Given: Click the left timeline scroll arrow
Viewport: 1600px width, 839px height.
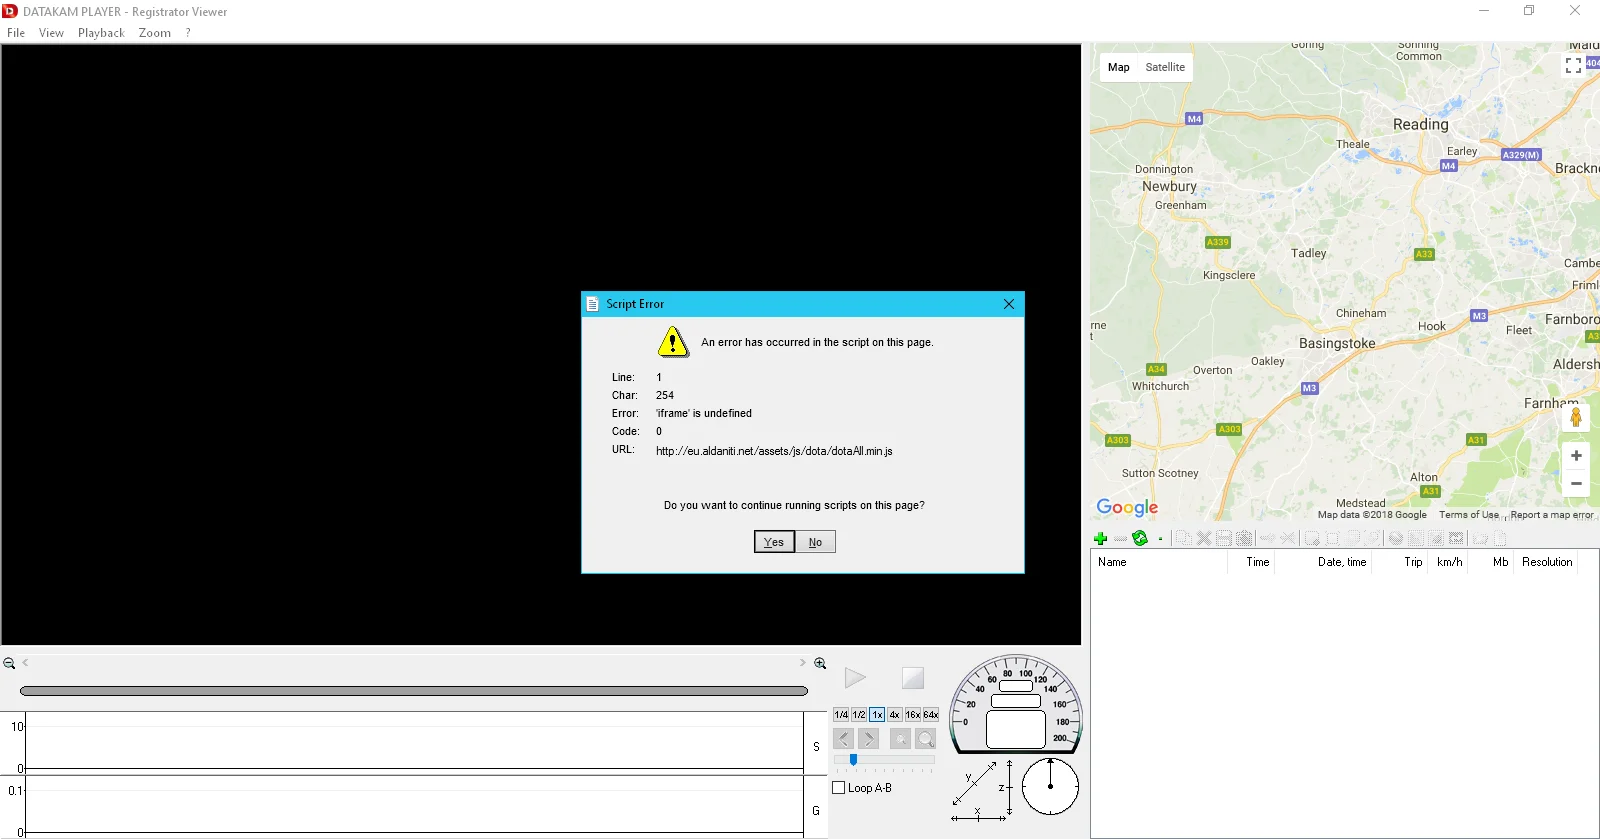Looking at the screenshot, I should (25, 663).
